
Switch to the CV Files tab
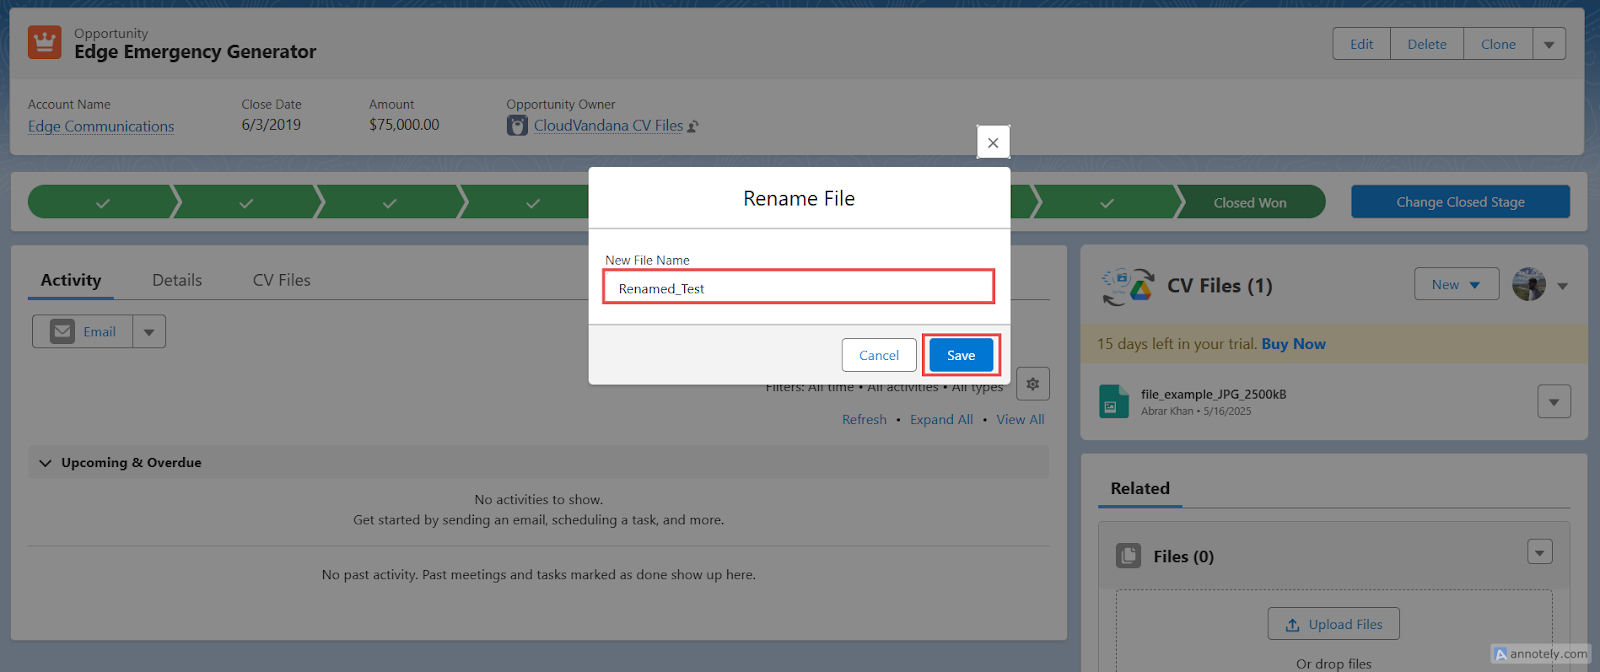pos(282,280)
